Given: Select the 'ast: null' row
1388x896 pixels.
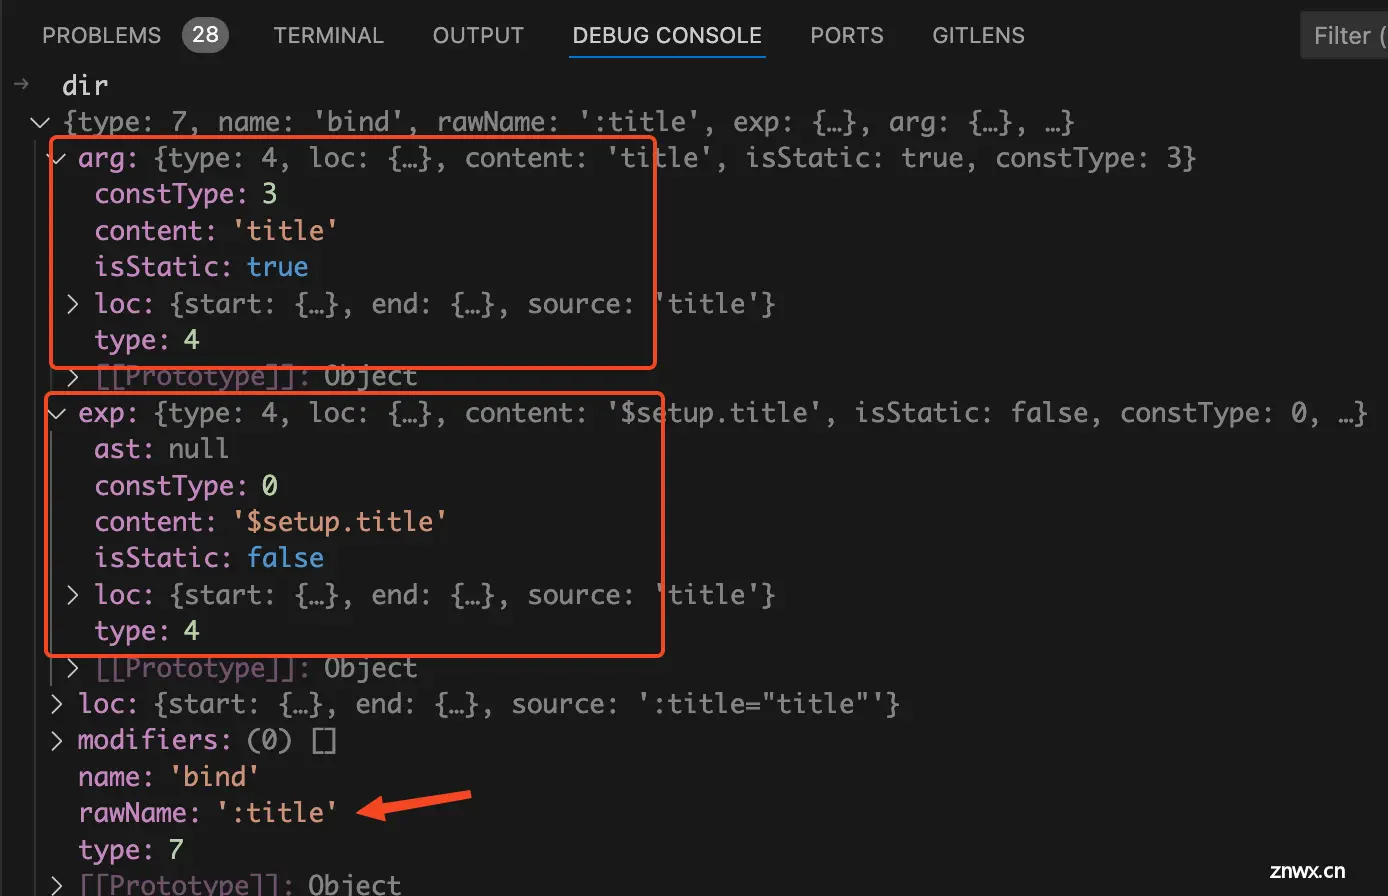Looking at the screenshot, I should point(161,449).
